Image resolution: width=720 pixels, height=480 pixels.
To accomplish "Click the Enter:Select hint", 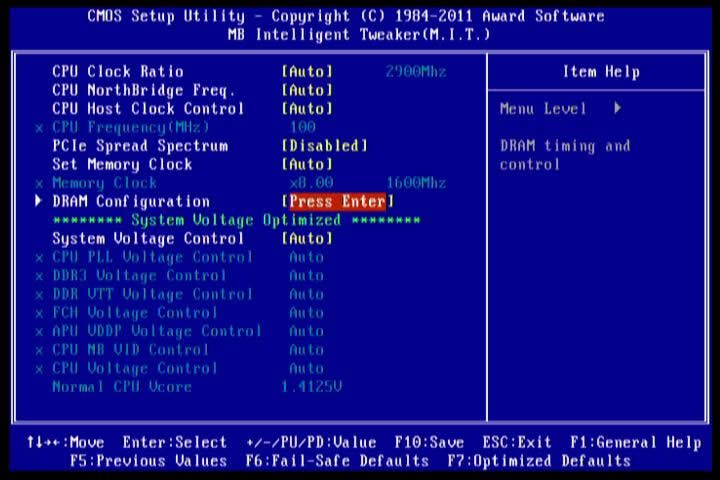I will 174,443.
